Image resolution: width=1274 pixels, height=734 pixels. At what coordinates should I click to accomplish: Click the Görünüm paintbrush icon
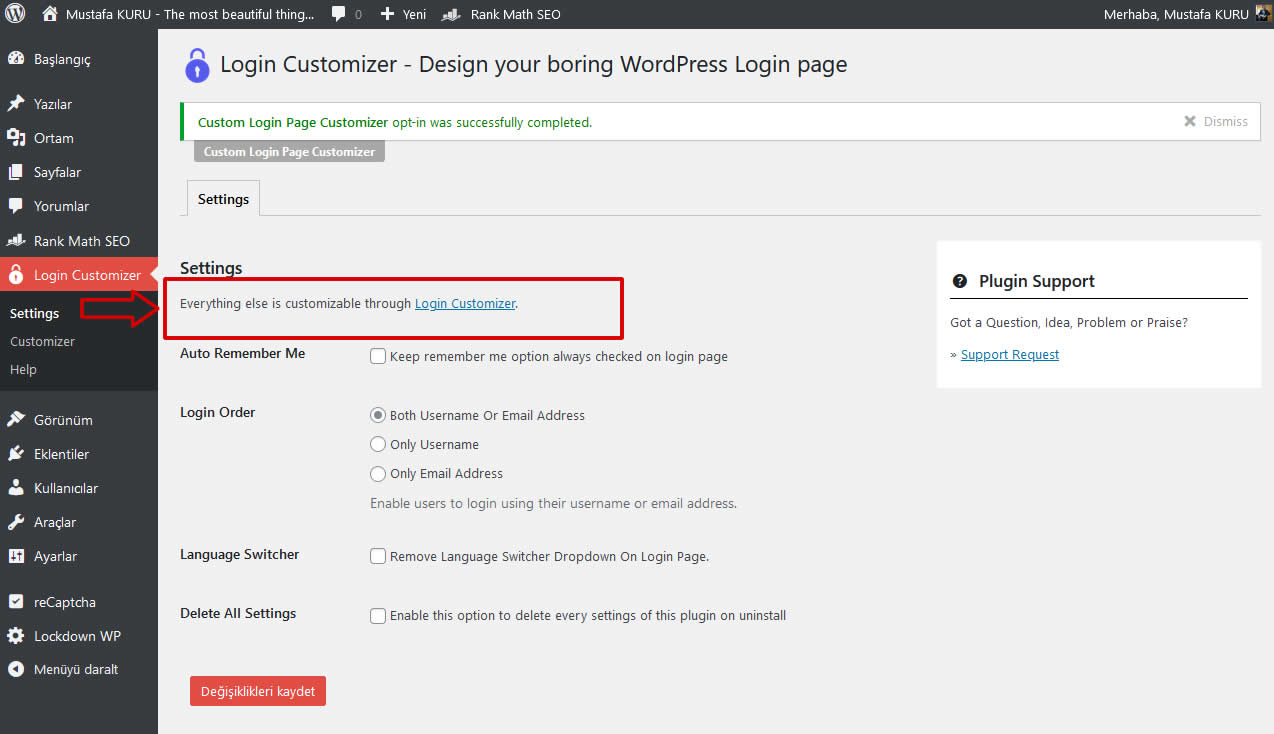click(x=16, y=420)
